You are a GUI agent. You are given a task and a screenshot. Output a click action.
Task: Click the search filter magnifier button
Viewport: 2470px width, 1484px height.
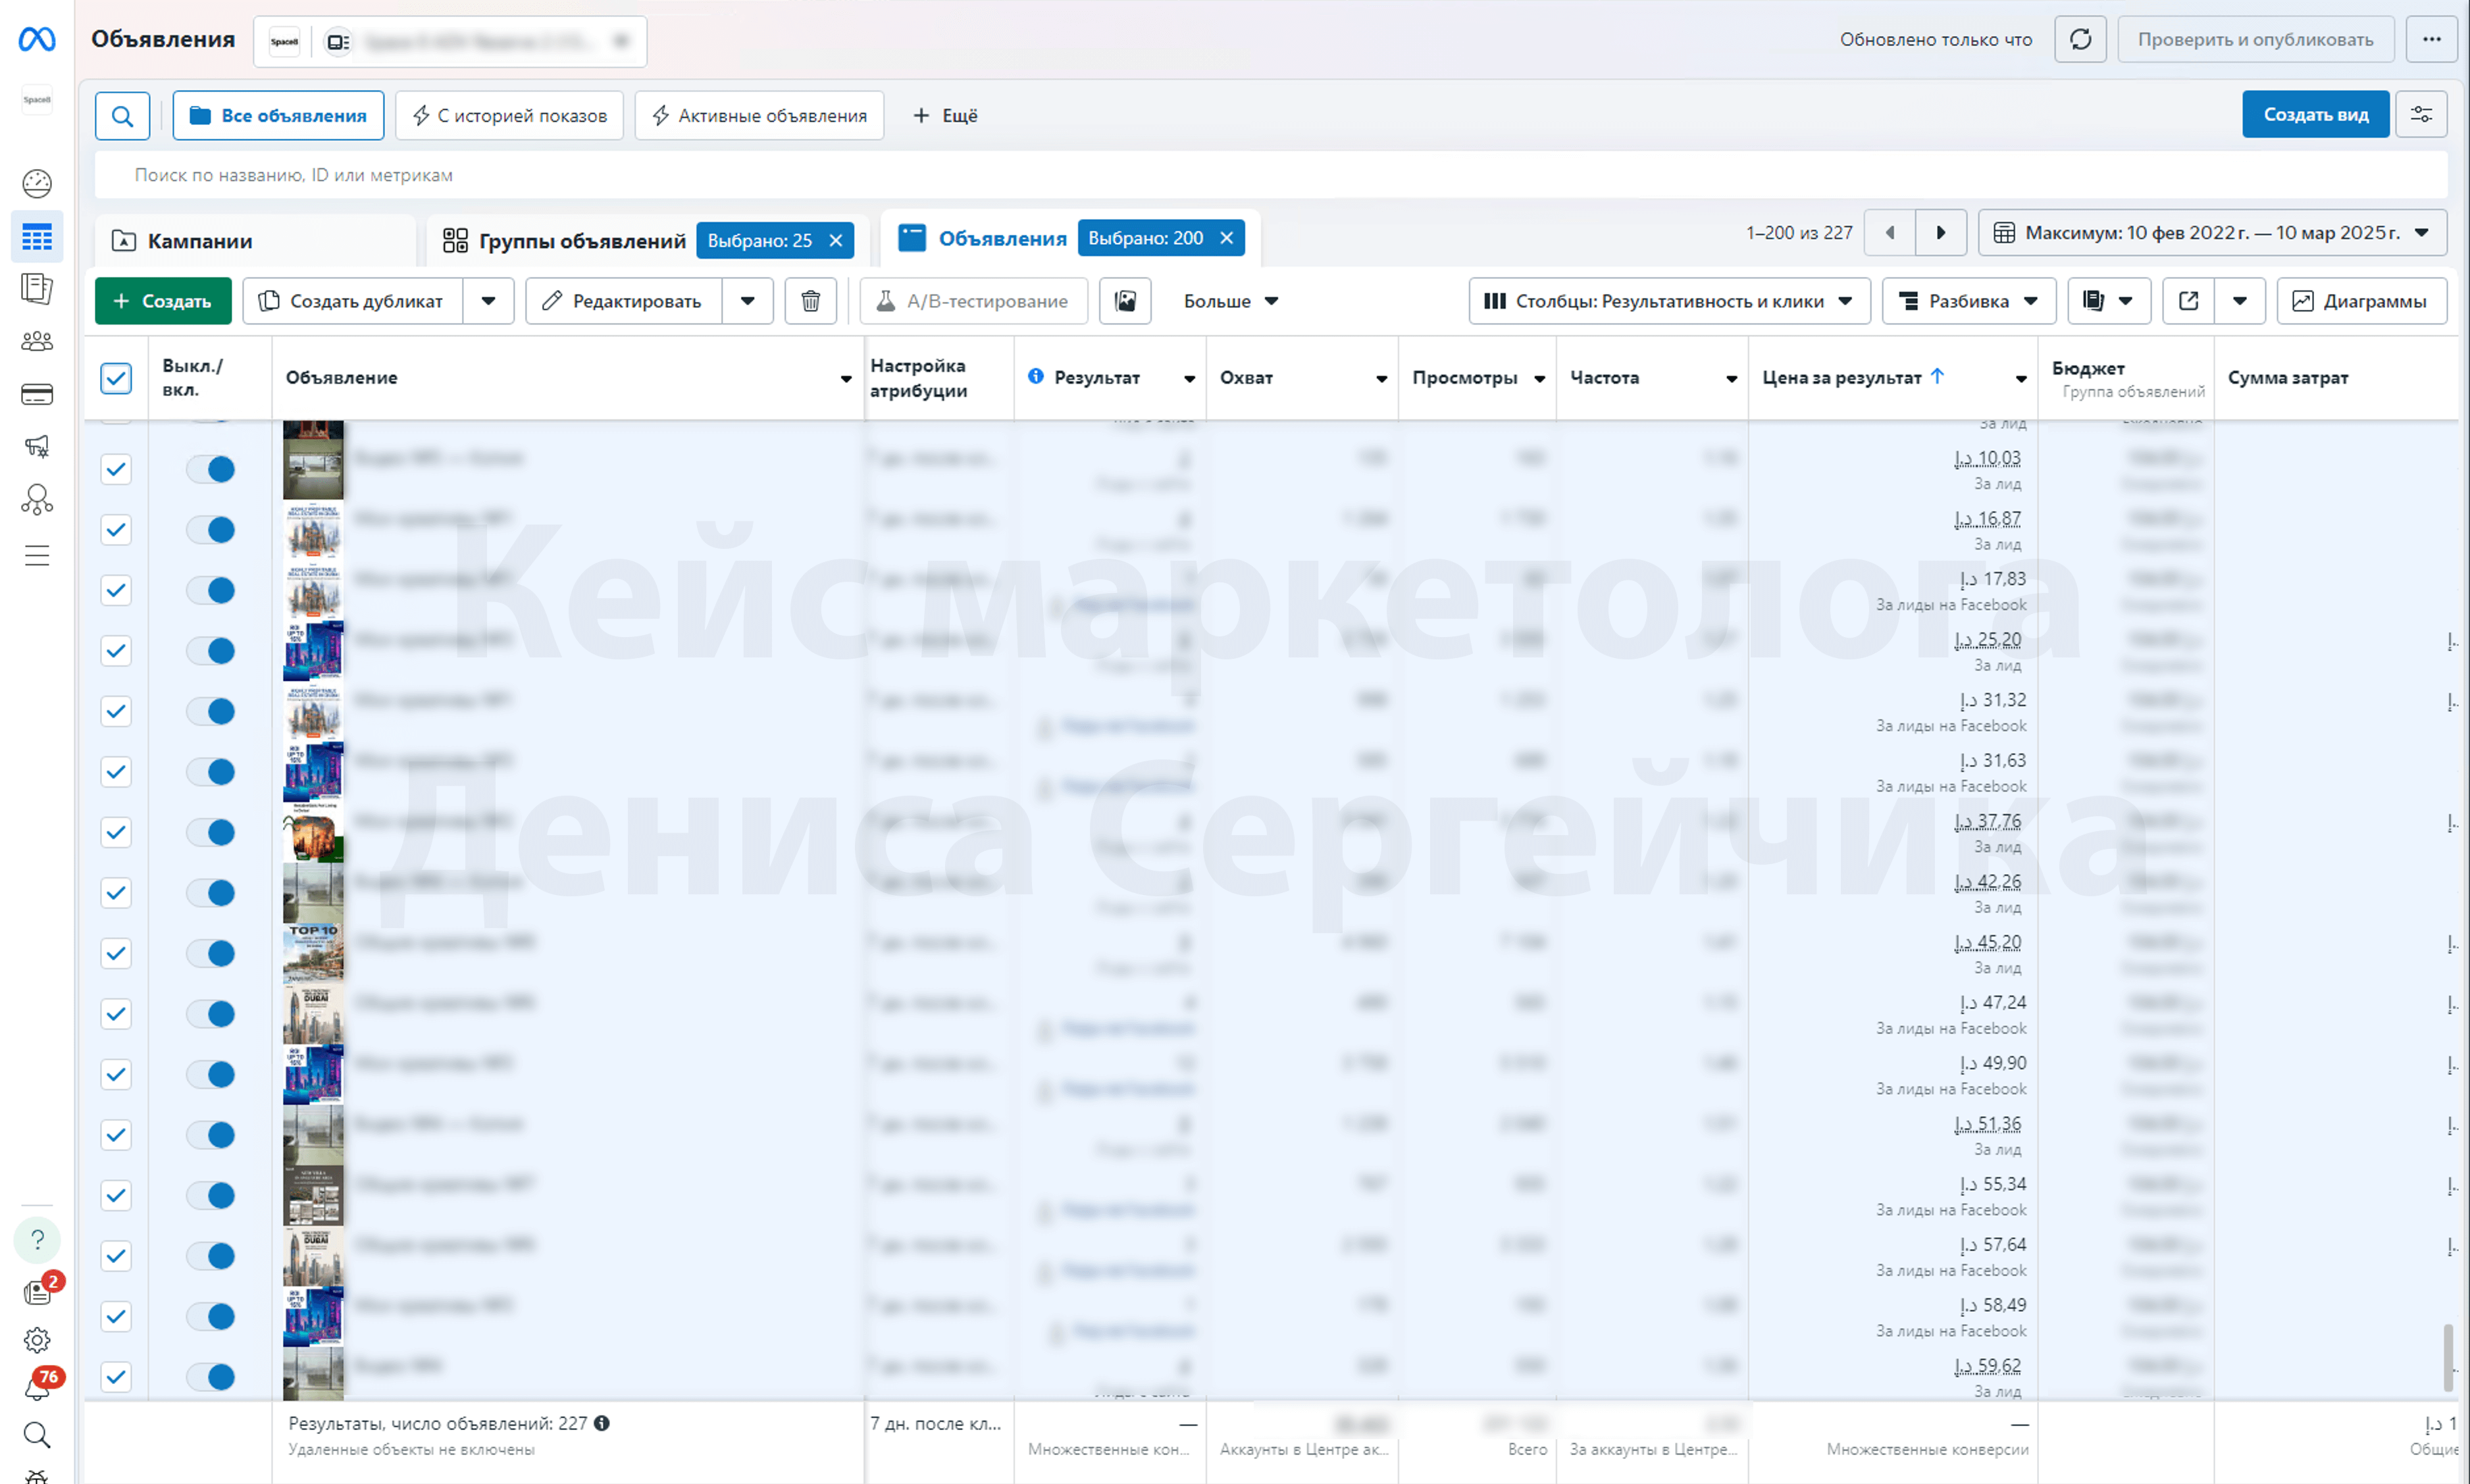tap(122, 116)
